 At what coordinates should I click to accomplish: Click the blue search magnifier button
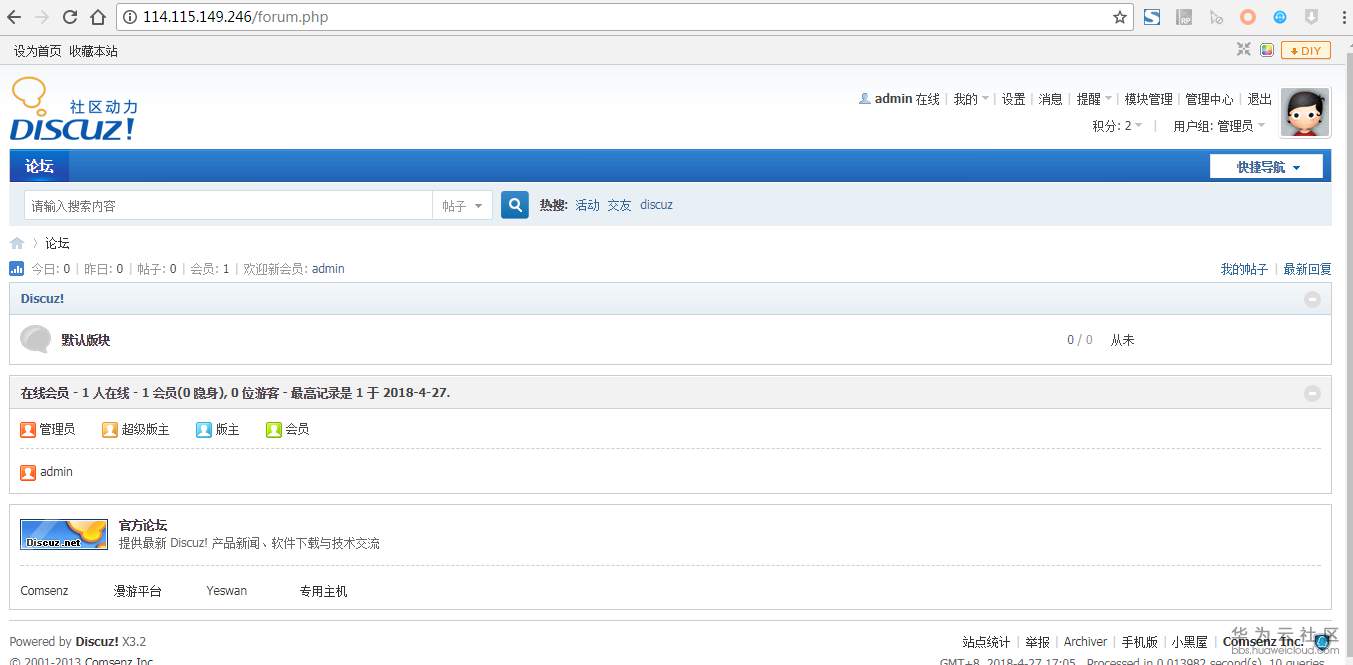515,205
